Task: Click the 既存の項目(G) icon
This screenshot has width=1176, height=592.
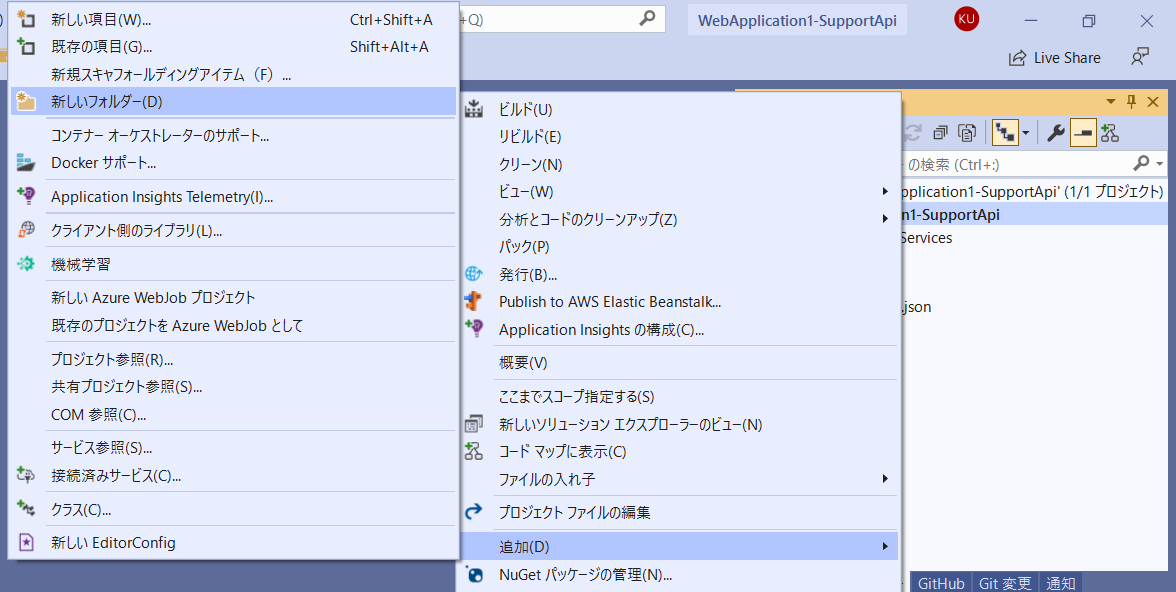Action: (26, 47)
